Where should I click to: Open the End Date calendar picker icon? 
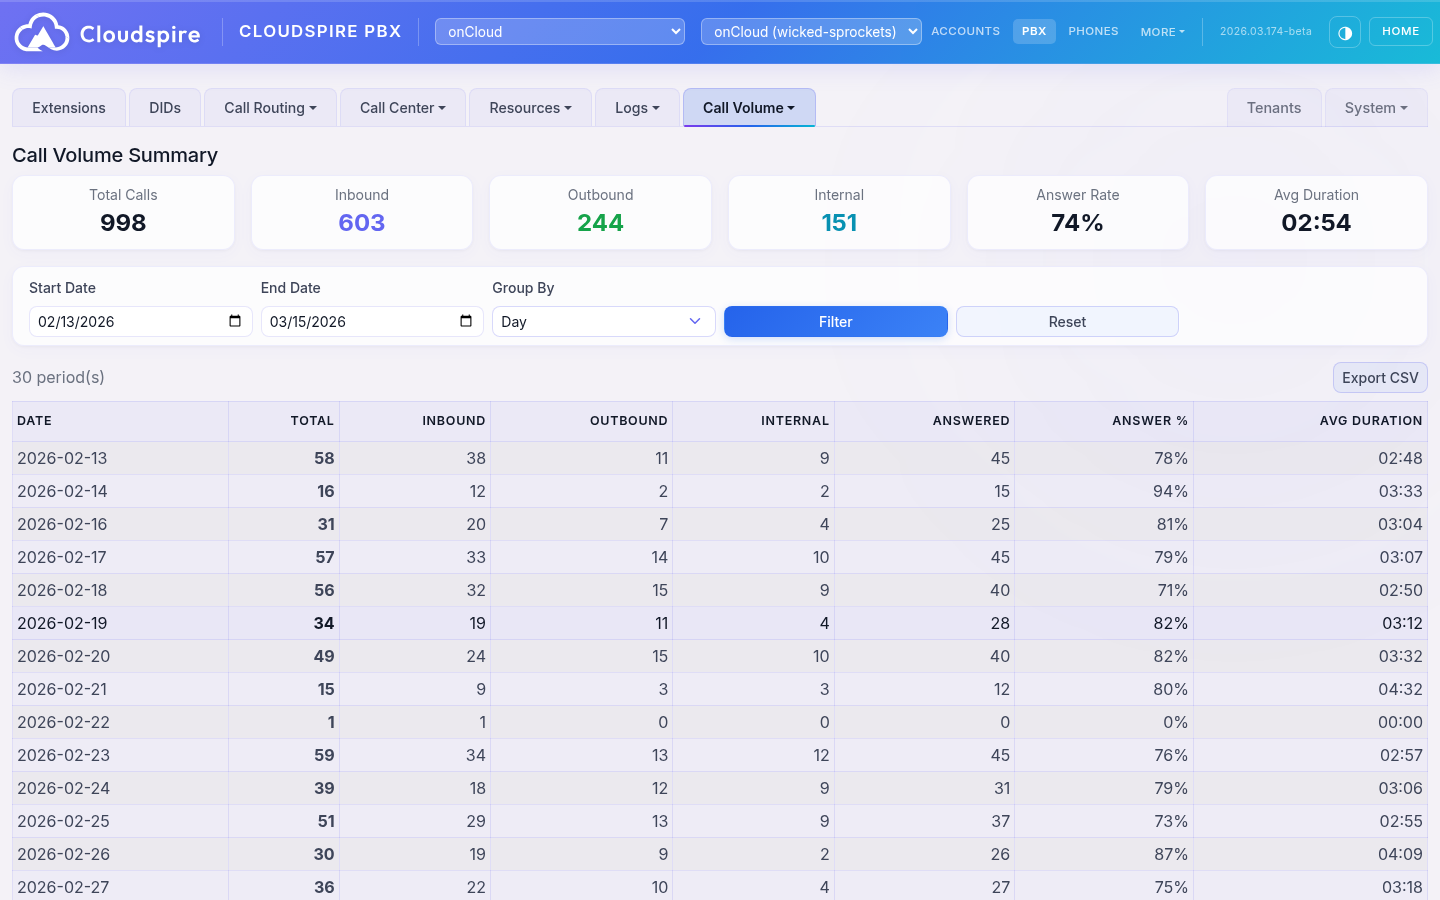(x=466, y=321)
